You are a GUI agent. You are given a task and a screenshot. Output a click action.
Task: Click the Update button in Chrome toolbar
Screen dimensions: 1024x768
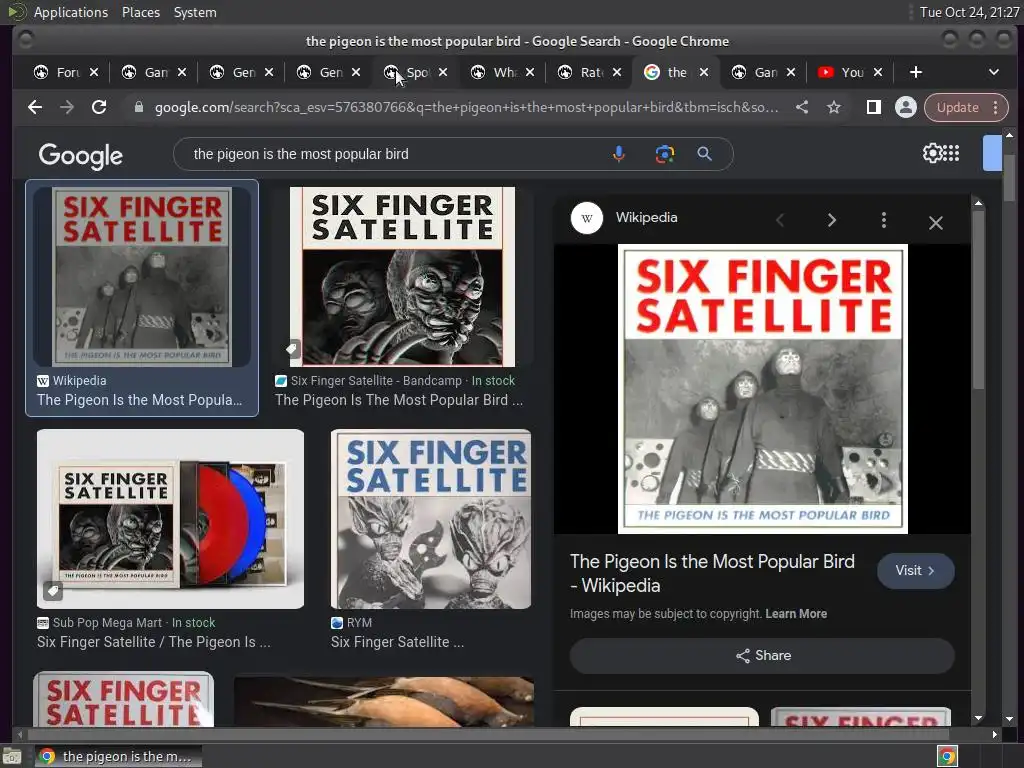(x=957, y=107)
